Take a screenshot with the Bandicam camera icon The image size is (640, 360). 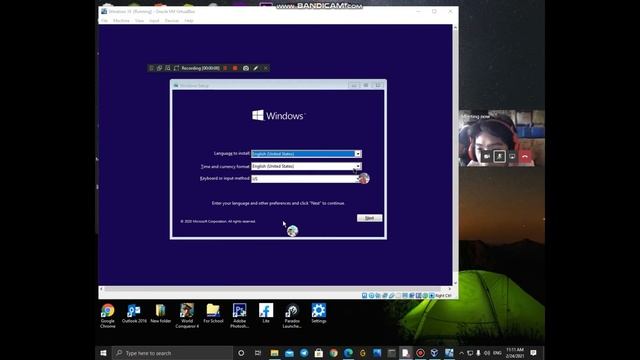246,68
